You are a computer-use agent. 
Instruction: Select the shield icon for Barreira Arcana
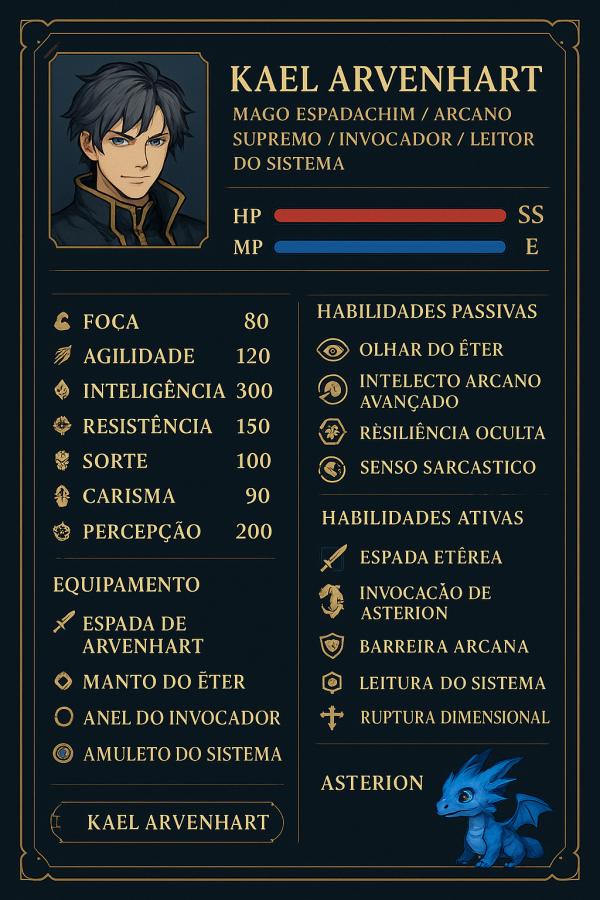[x=332, y=646]
